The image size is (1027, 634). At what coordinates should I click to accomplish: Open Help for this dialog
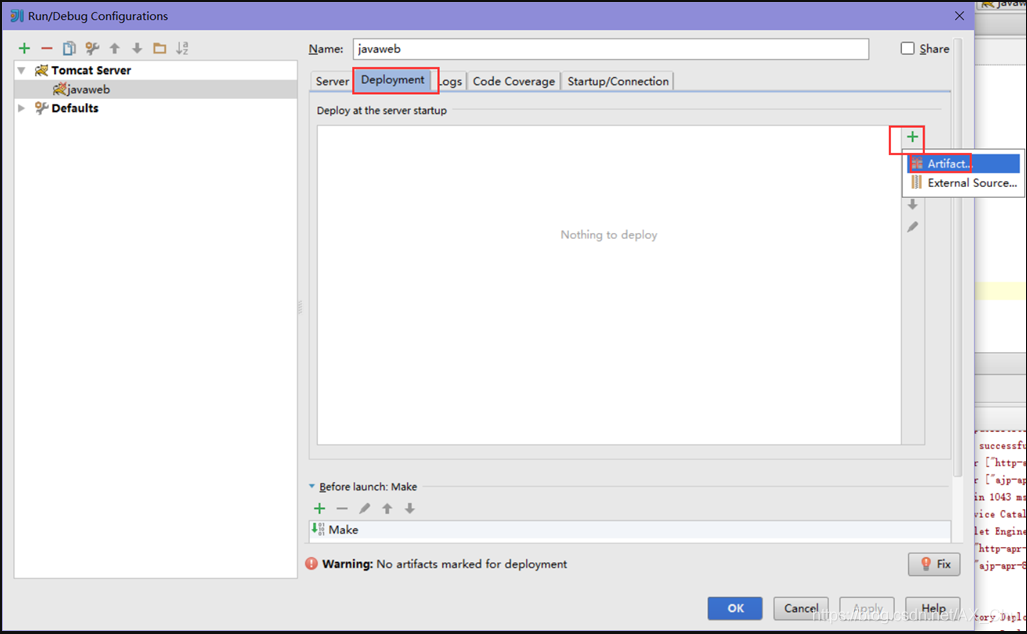click(x=933, y=608)
